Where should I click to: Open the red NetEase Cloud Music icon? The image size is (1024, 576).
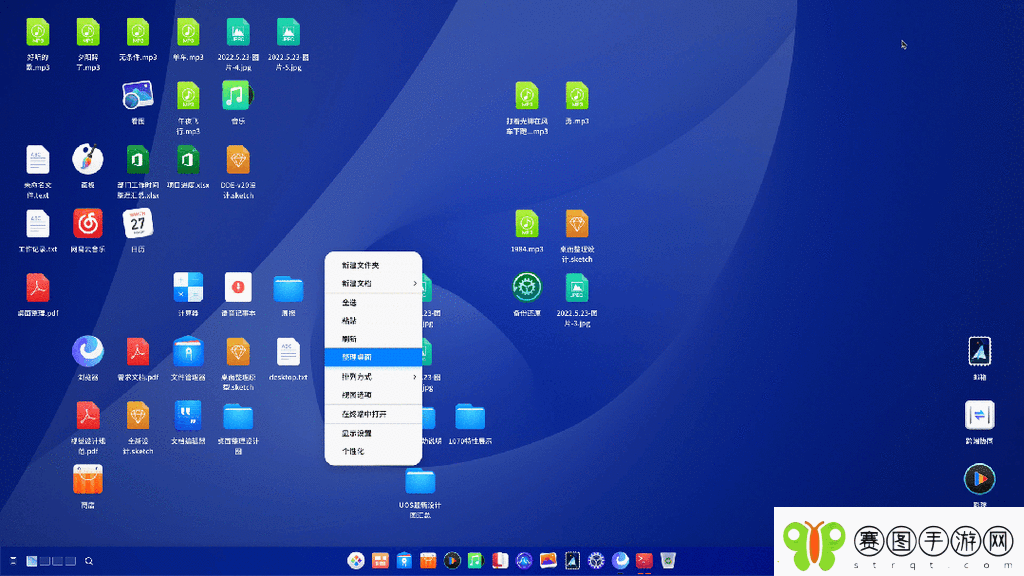coord(88,224)
